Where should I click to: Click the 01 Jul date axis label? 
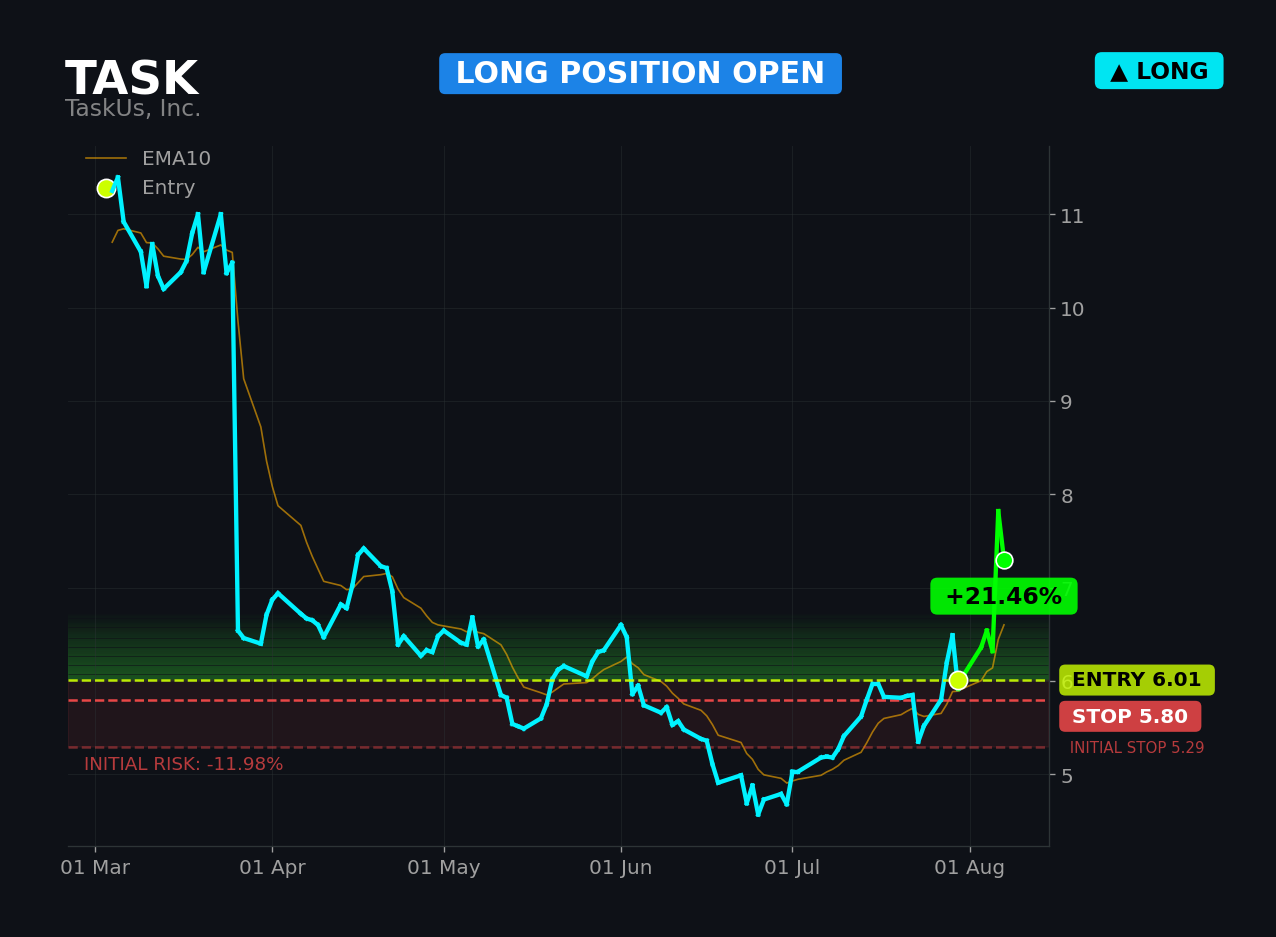(792, 868)
